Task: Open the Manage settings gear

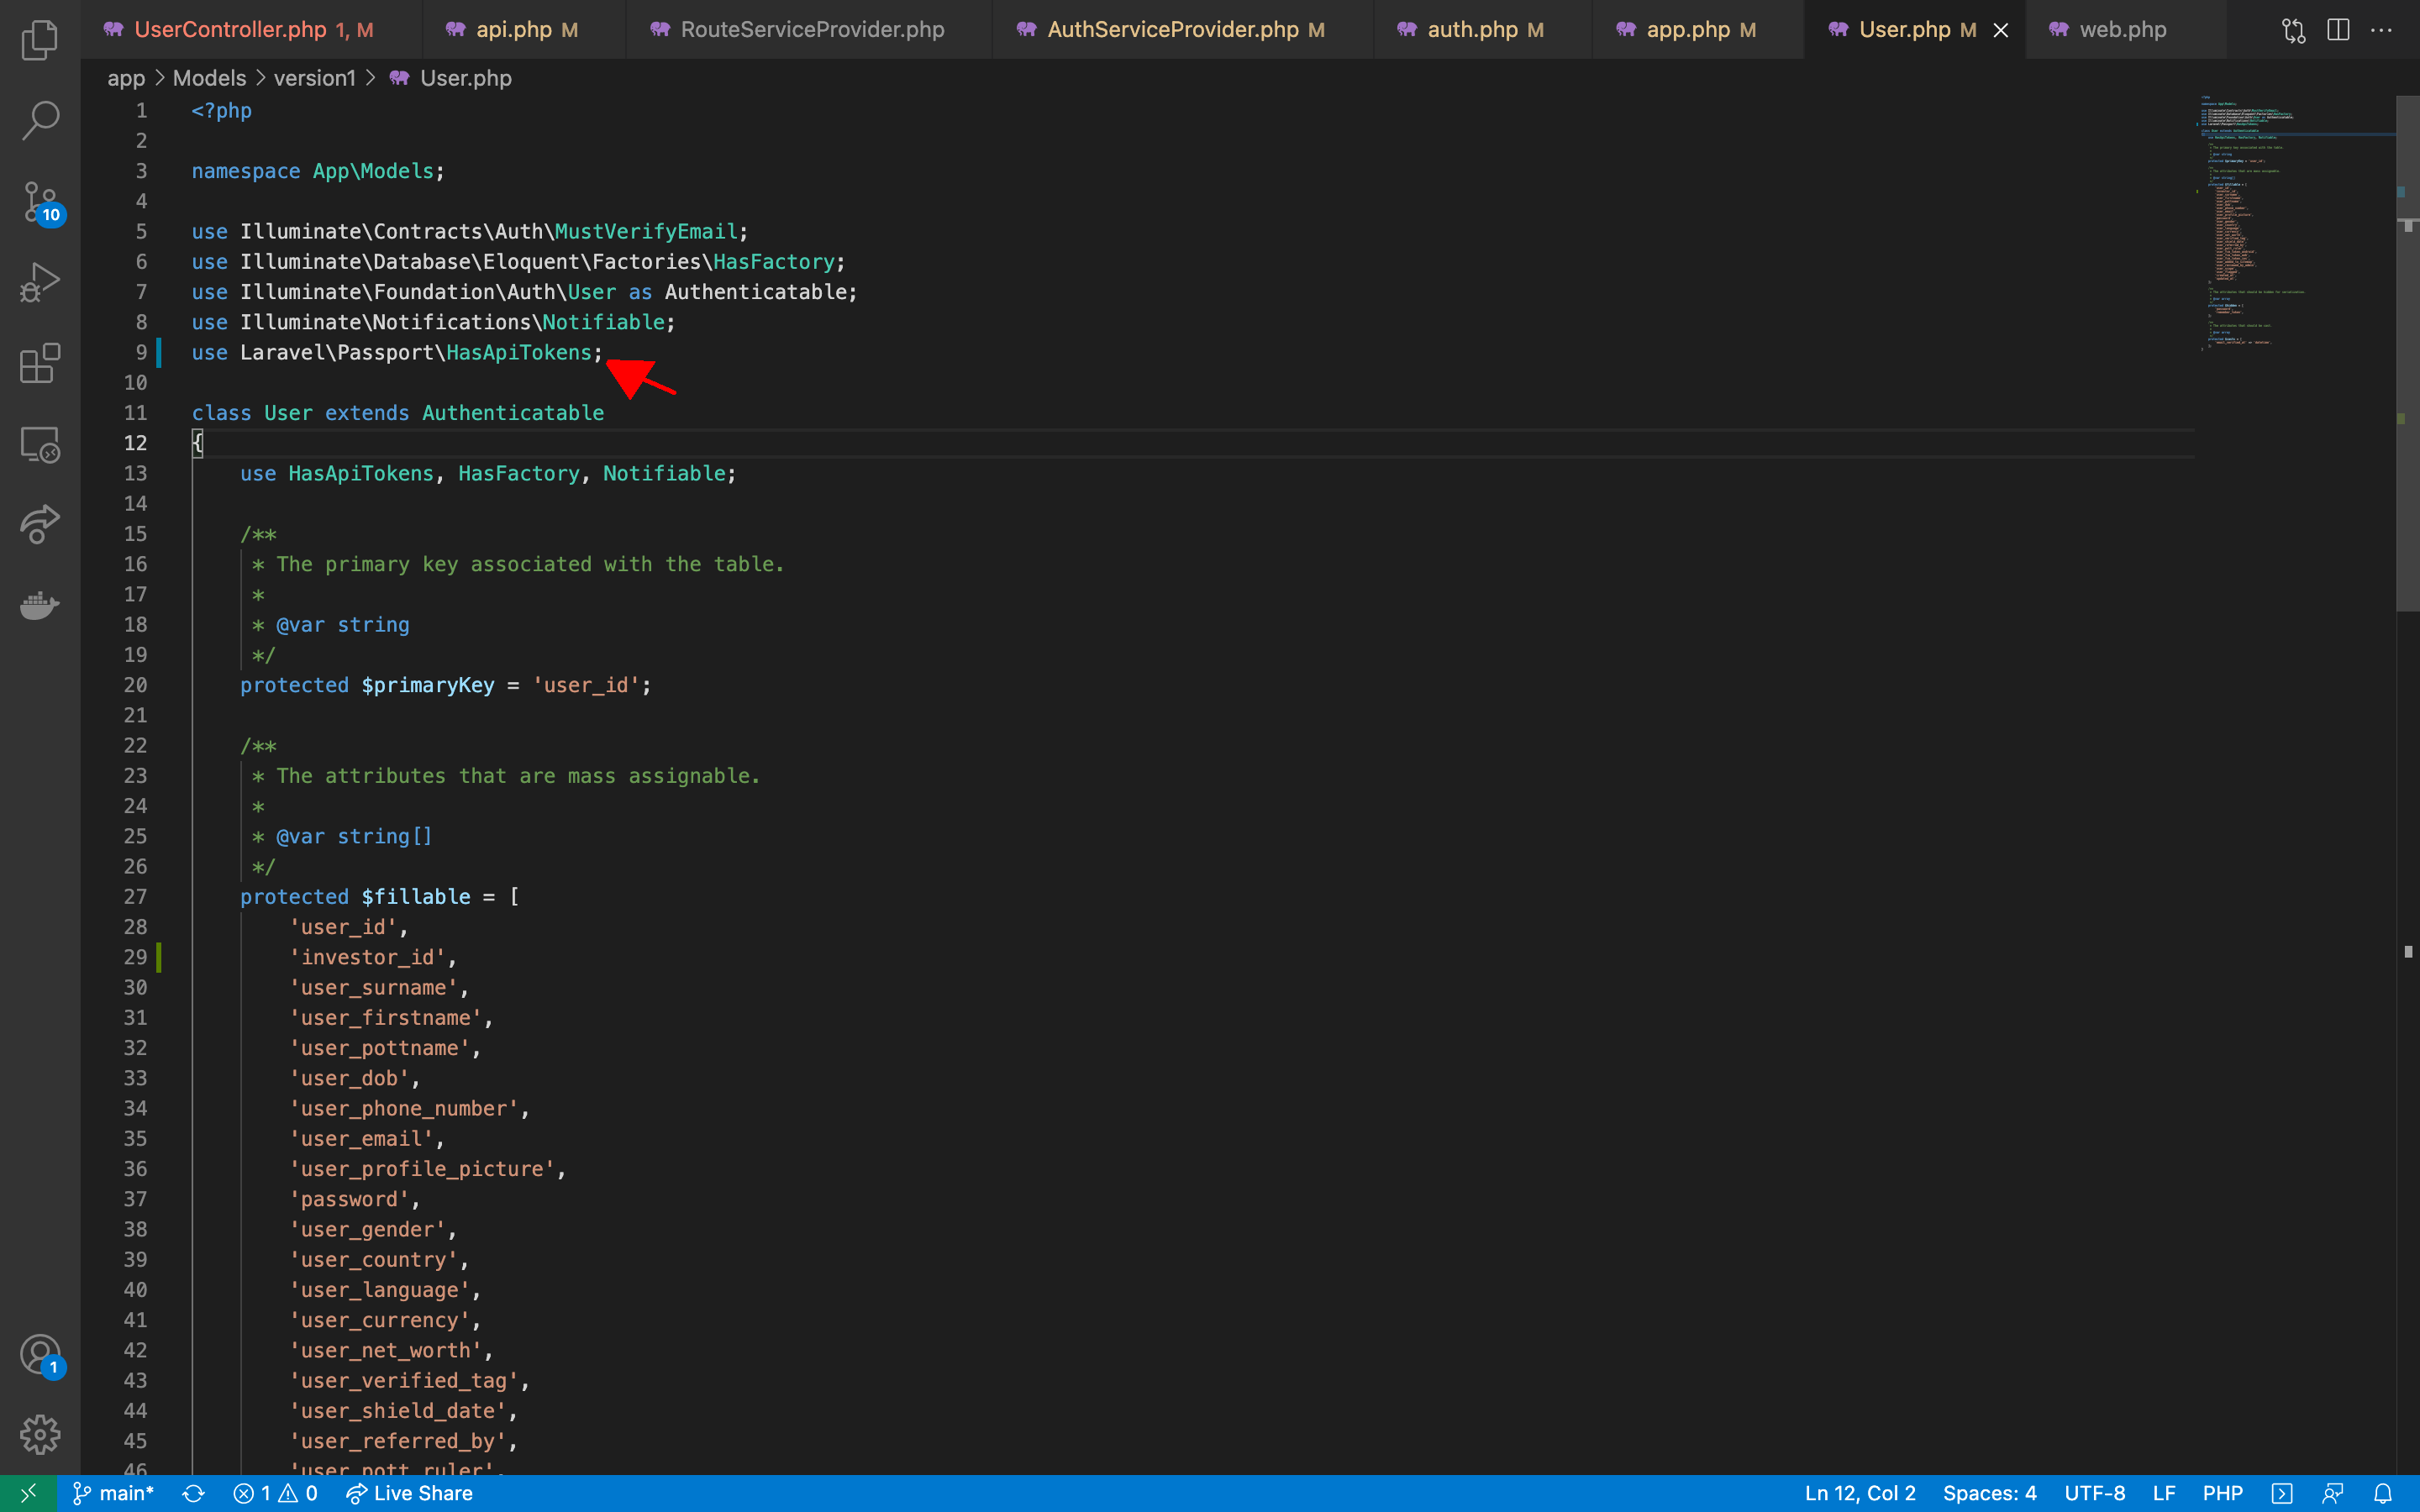Action: click(40, 1435)
